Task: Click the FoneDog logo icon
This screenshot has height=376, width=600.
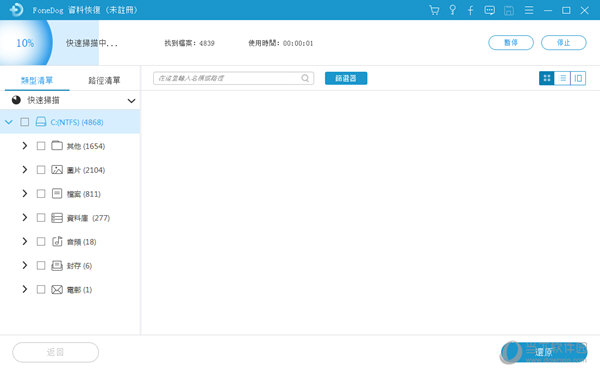Action: click(16, 10)
